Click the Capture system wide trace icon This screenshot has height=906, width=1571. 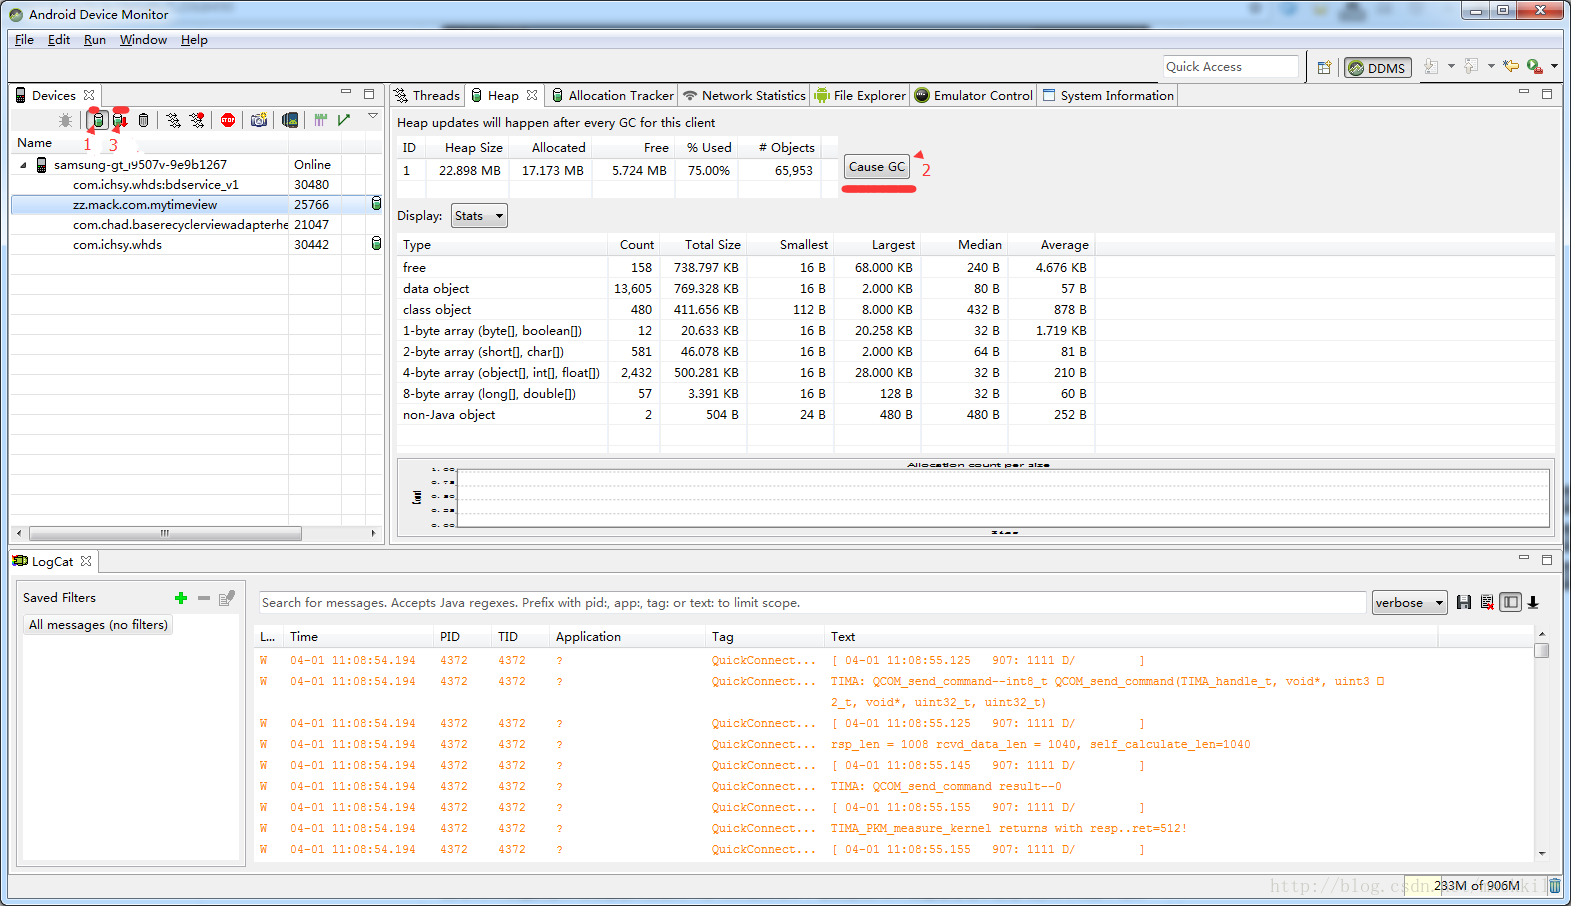[320, 120]
